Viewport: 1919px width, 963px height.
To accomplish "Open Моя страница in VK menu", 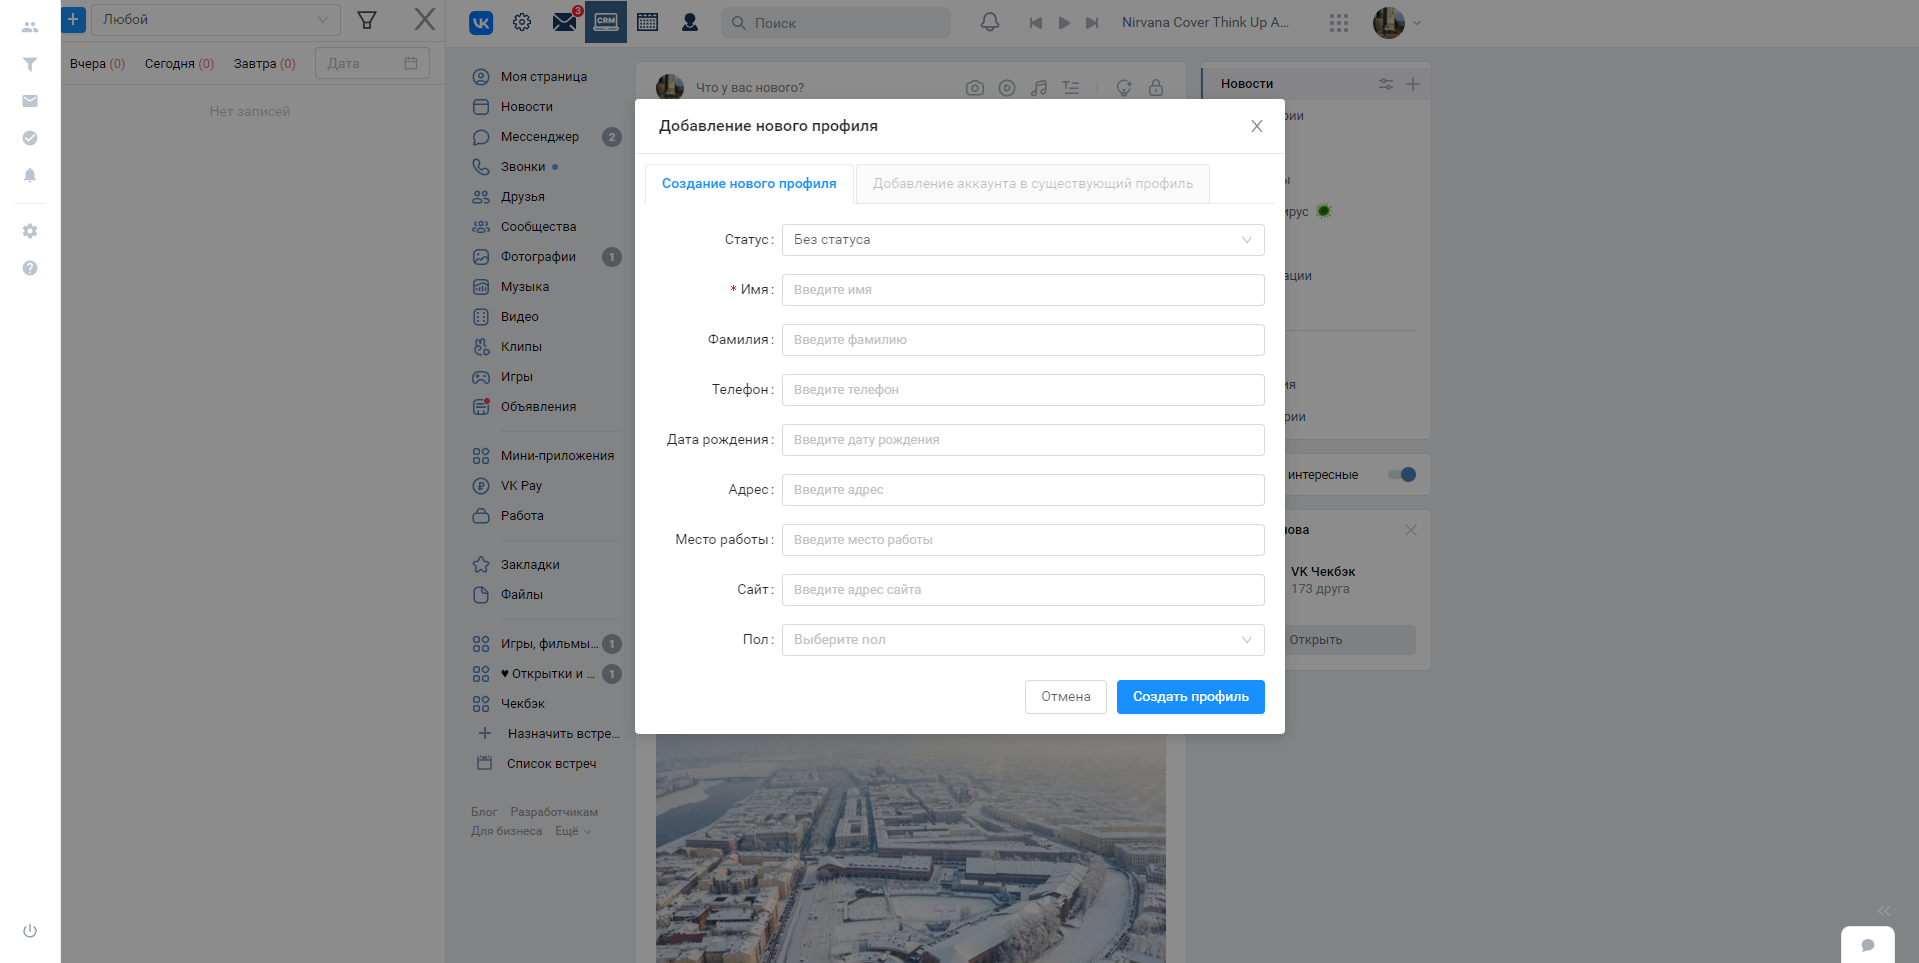I will [544, 77].
